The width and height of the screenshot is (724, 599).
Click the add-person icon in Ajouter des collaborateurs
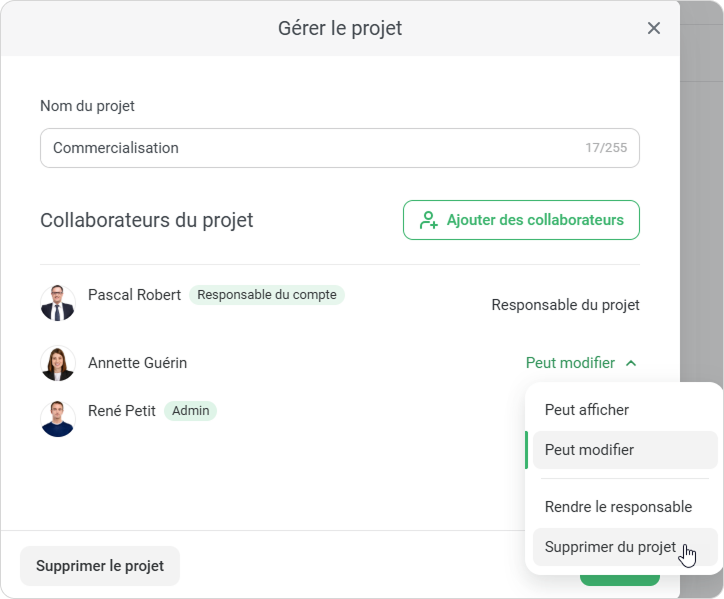click(x=429, y=220)
